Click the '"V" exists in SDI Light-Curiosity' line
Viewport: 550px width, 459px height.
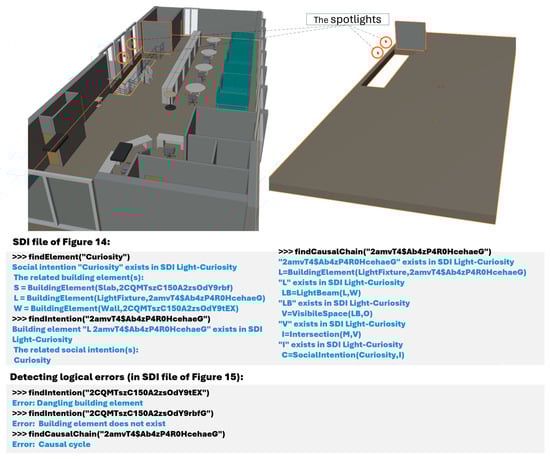(342, 324)
